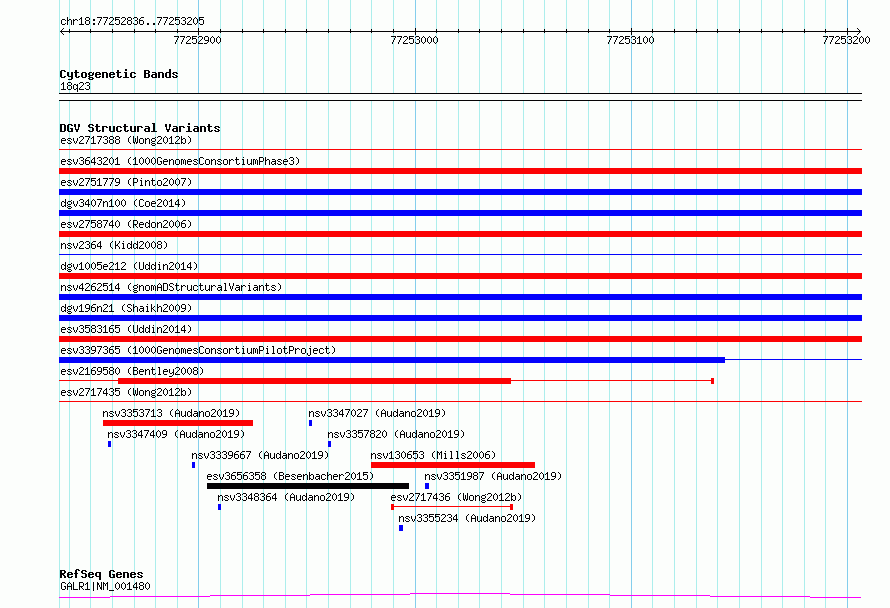Viewport: 890px width, 608px height.
Task: Click small blue marker under nsv3347409
Action: click(x=110, y=444)
